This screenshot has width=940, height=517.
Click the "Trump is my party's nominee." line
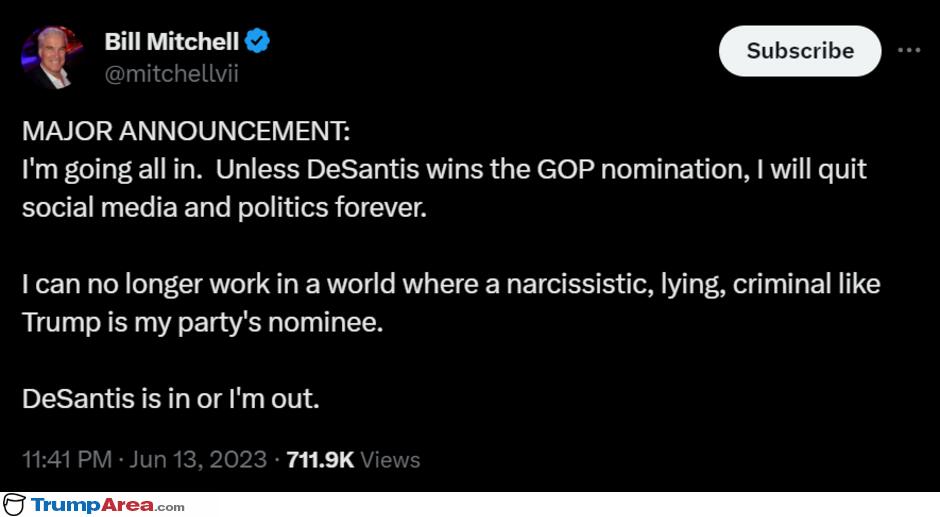point(203,323)
